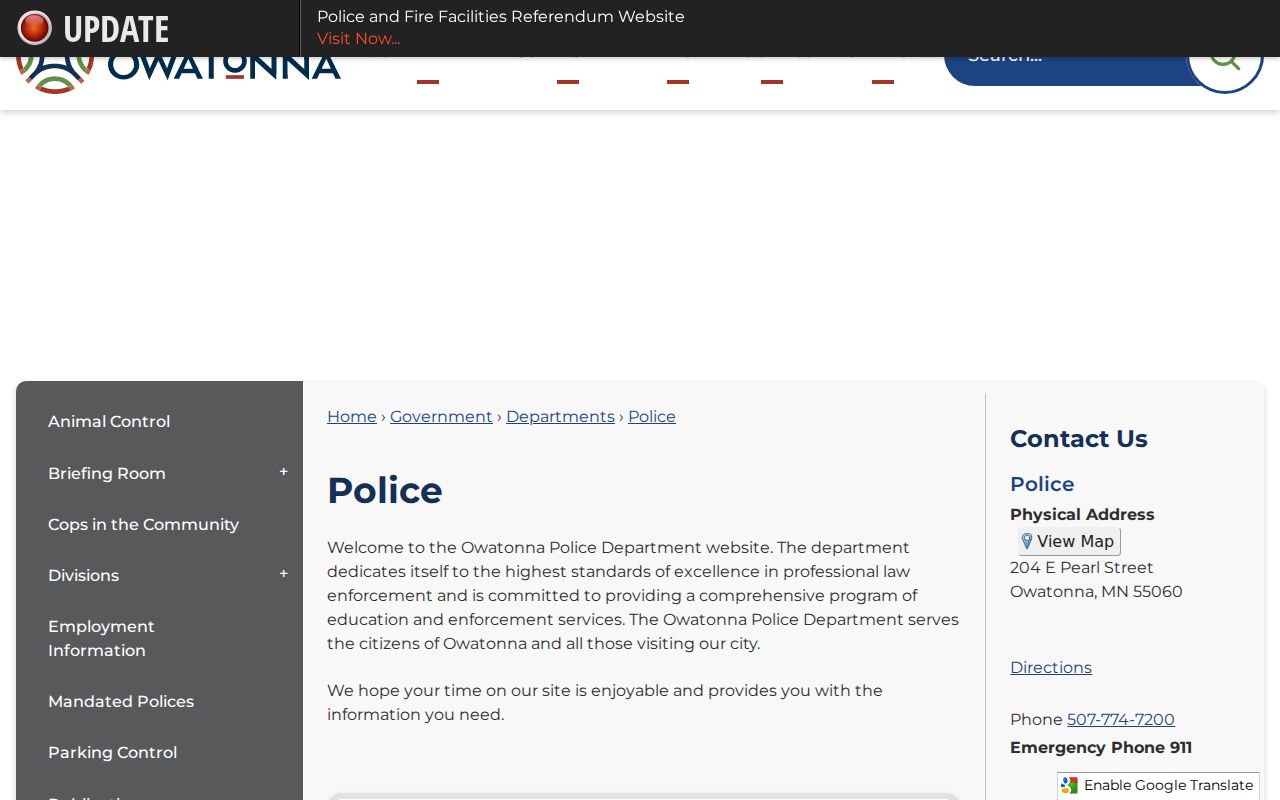Click the Owatonna, MN 55060 text
The height and width of the screenshot is (800, 1280).
tap(1096, 592)
